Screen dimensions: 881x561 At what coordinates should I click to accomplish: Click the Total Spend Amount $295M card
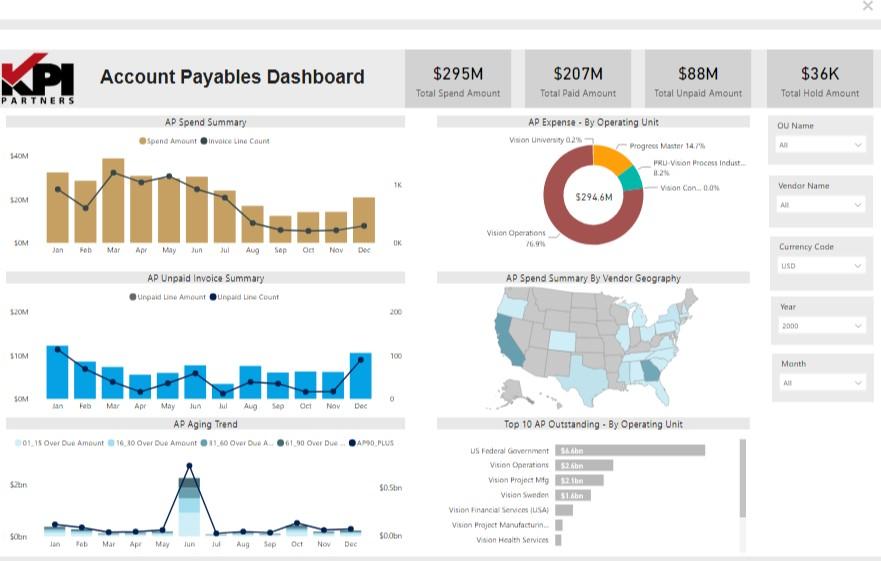[457, 79]
